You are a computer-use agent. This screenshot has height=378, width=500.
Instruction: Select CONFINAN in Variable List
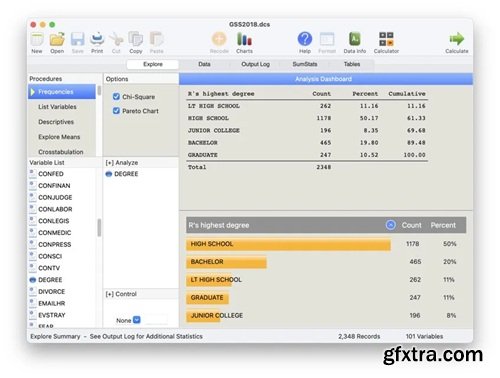coord(54,186)
